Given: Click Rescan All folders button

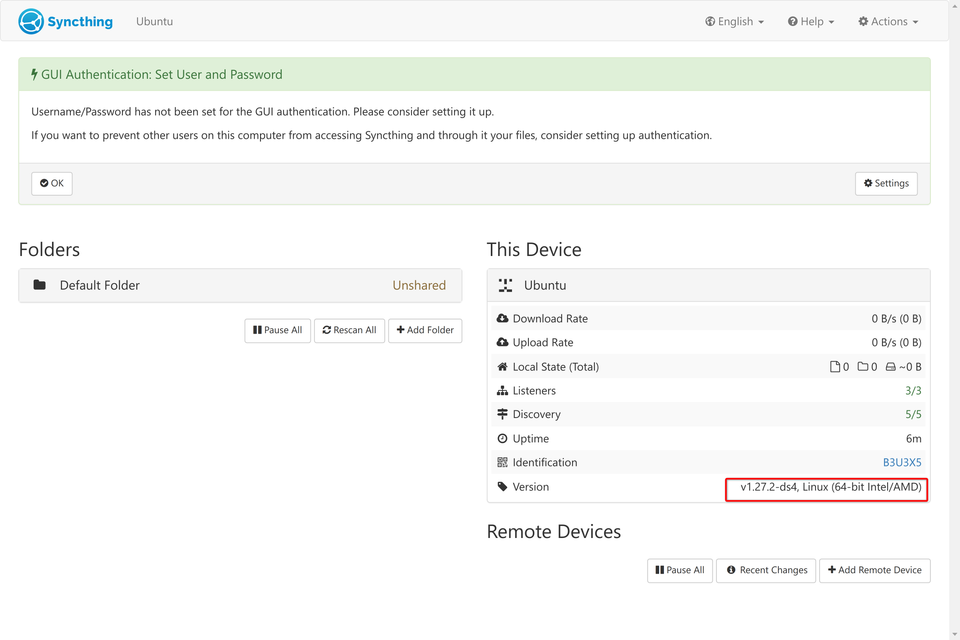Looking at the screenshot, I should click(x=349, y=330).
